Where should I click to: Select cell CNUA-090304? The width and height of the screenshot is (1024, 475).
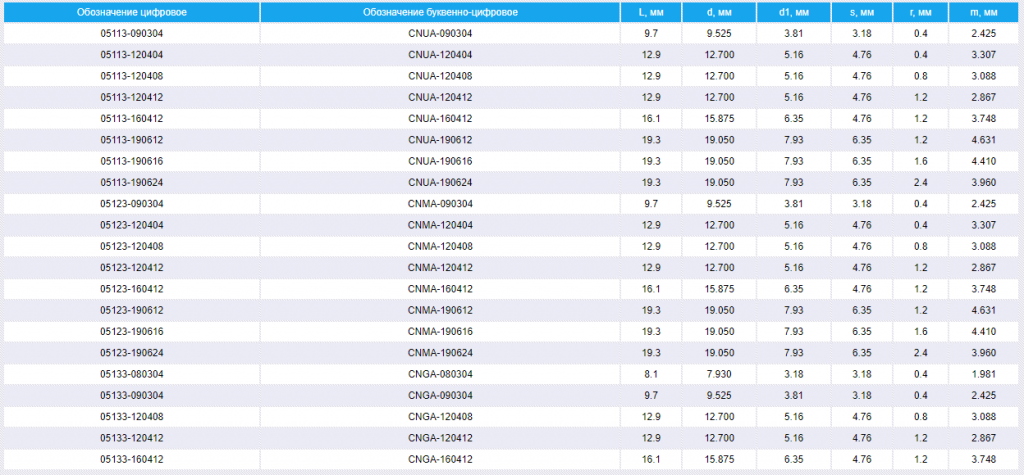pos(440,33)
